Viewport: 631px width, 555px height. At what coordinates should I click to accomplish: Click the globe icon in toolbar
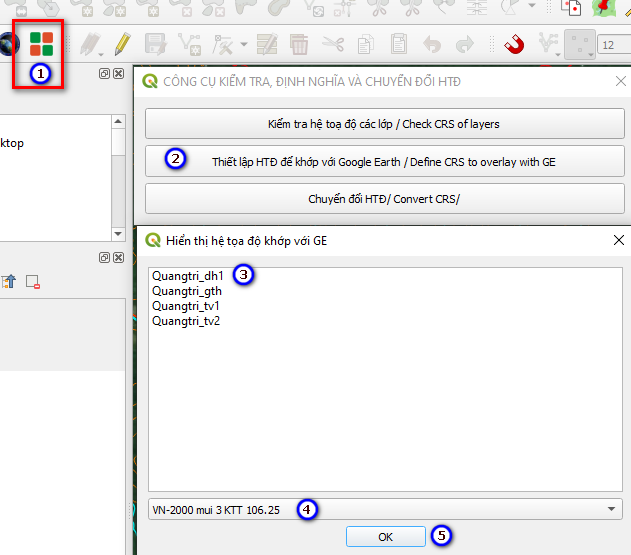click(9, 44)
